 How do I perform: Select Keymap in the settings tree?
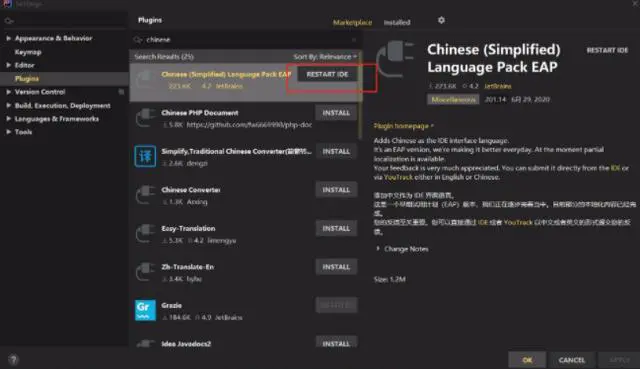tap(28, 52)
